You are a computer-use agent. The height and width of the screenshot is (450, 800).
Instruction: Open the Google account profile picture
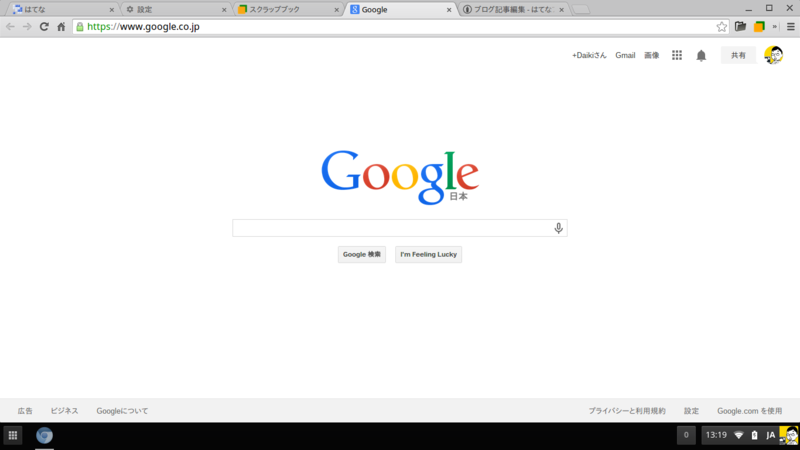[773, 55]
